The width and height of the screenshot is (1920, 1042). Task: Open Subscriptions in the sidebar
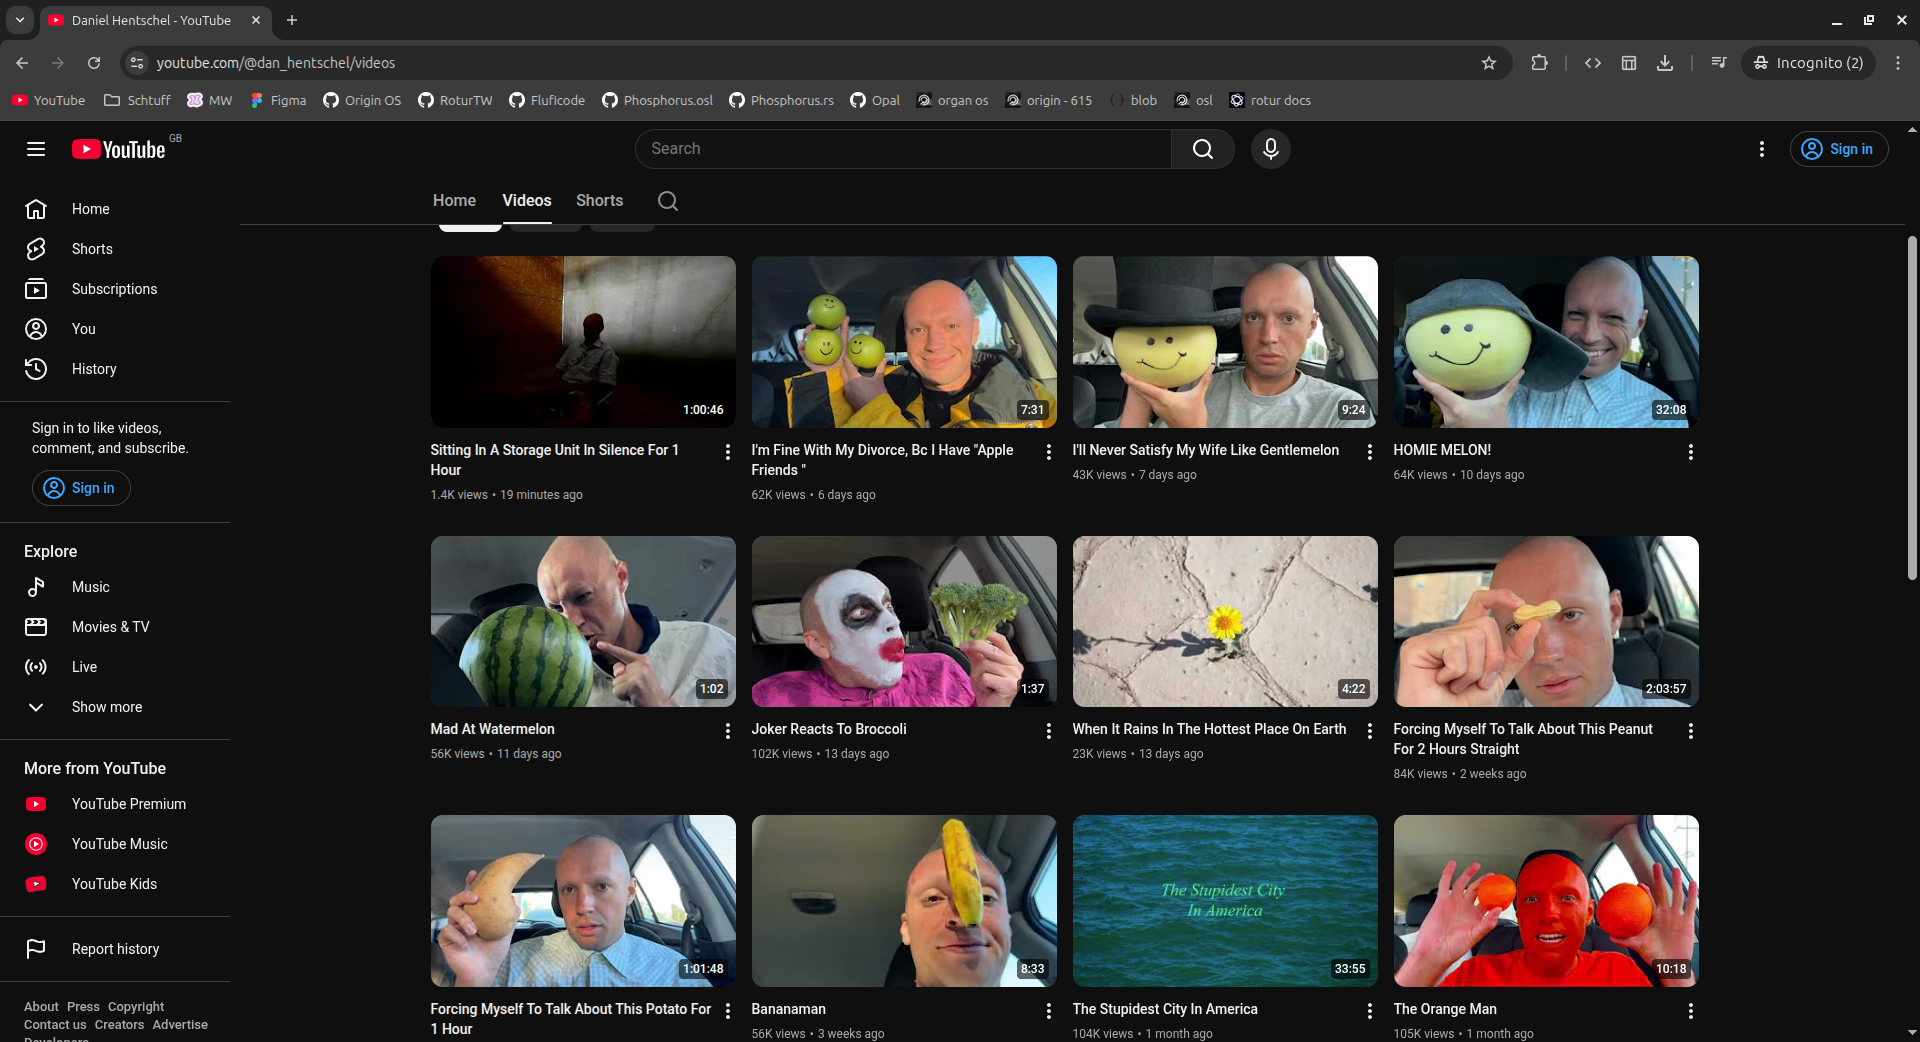coord(115,289)
